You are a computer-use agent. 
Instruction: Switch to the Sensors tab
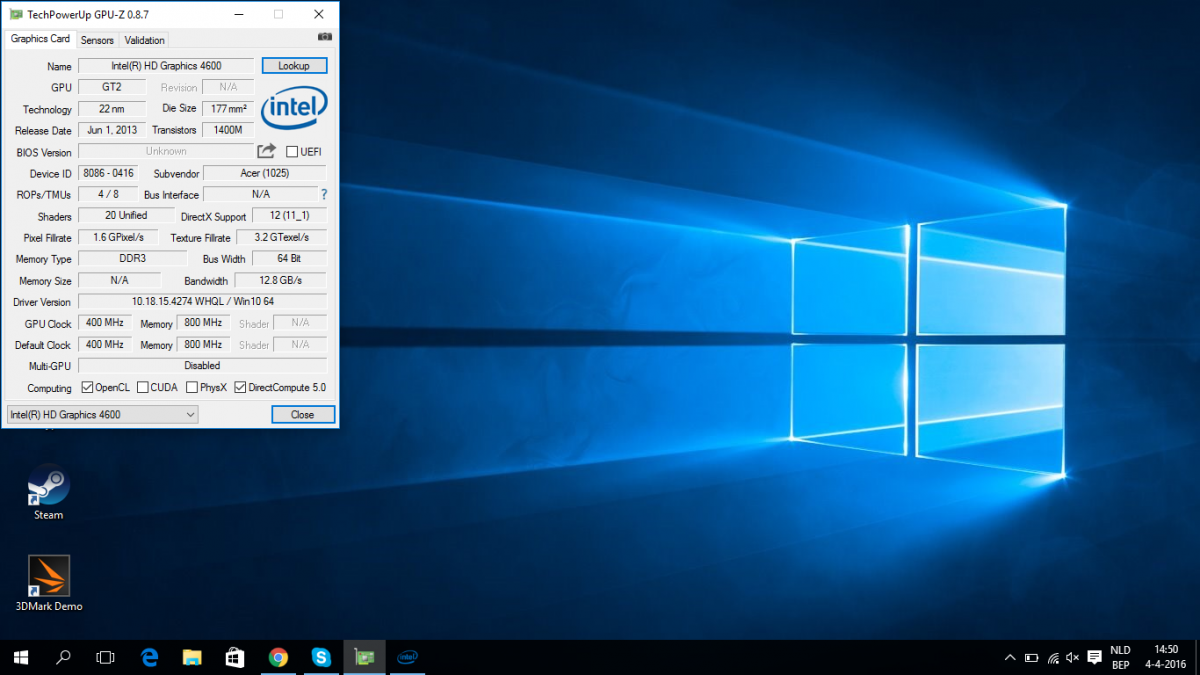[97, 40]
